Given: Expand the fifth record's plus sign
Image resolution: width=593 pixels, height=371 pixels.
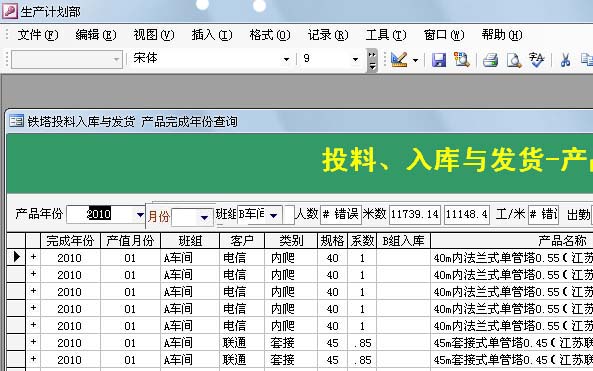Looking at the screenshot, I should [x=33, y=325].
